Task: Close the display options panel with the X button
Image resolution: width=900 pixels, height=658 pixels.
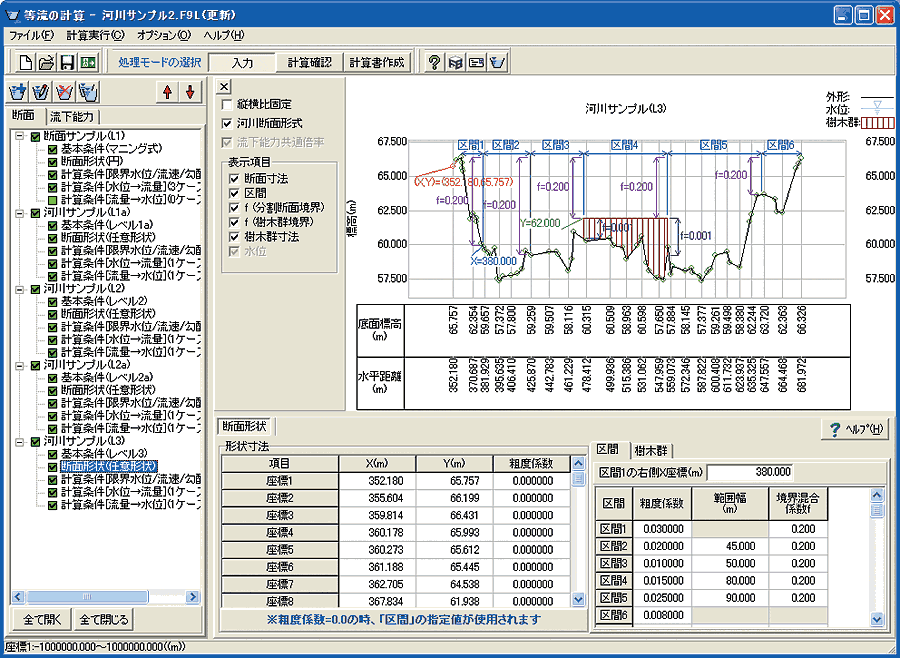Action: coord(224,87)
